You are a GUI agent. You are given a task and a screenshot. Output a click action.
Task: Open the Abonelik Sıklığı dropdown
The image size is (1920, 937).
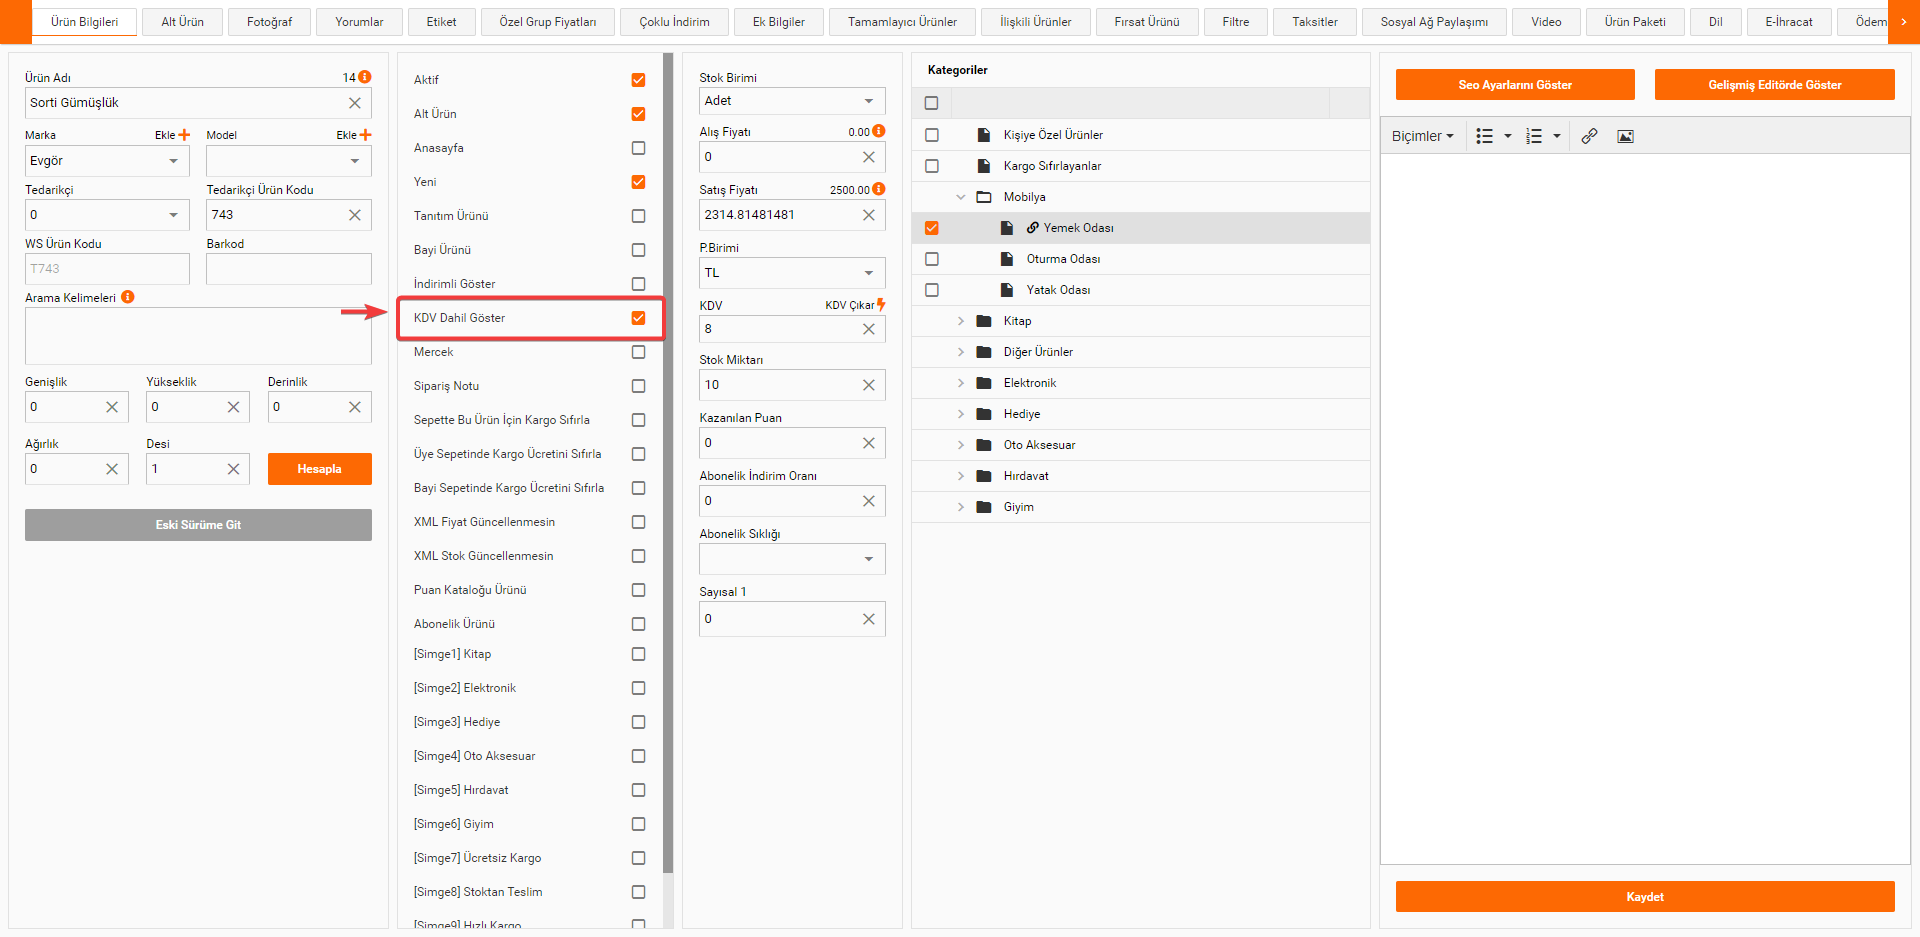coord(792,559)
